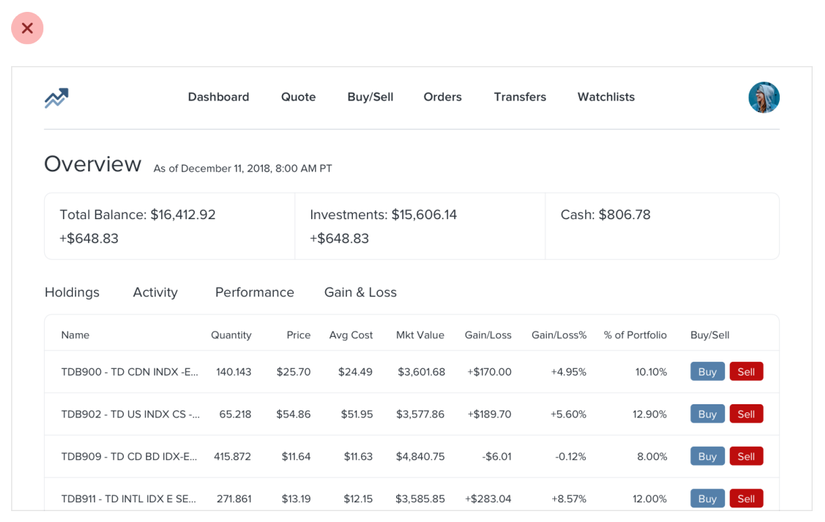Image resolution: width=825 pixels, height=522 pixels.
Task: Buy TDB909 - TD CD BD IDX
Action: coord(707,456)
